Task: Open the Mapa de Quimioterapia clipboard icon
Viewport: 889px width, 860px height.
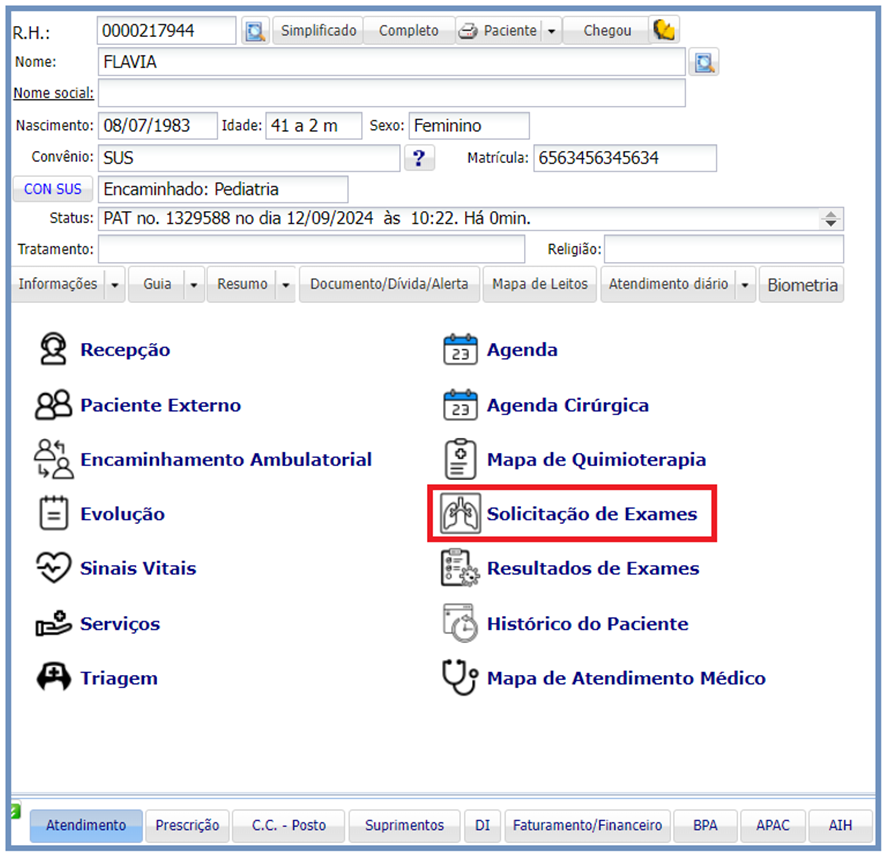Action: point(460,459)
